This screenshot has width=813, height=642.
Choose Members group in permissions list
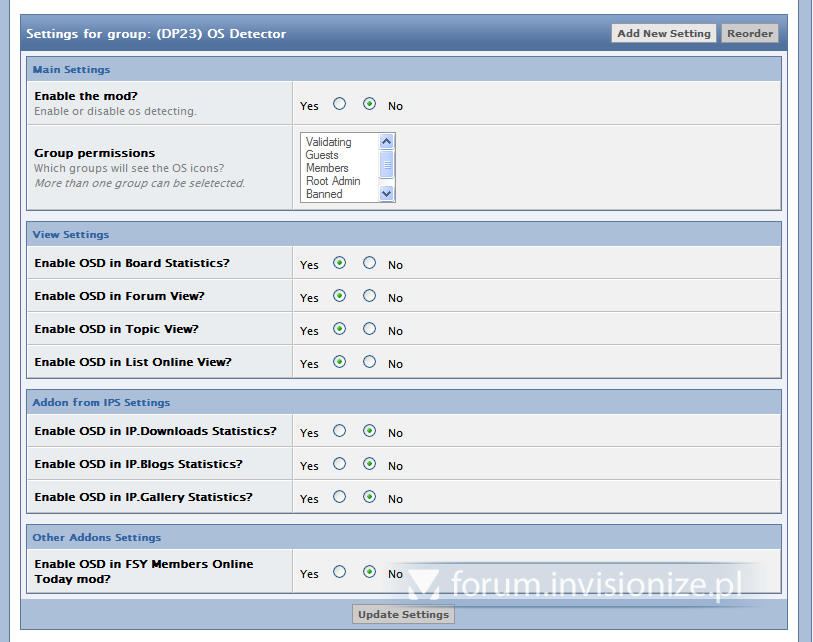click(x=327, y=168)
